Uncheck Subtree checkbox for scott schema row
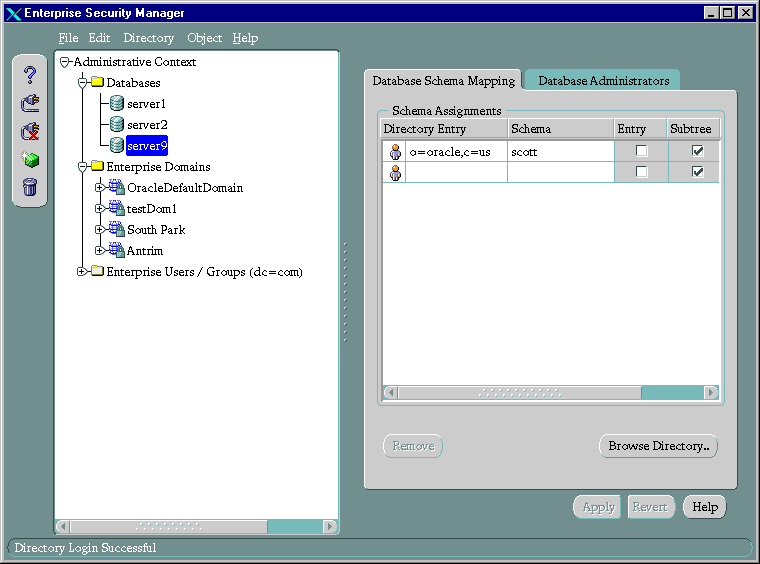 tap(698, 151)
